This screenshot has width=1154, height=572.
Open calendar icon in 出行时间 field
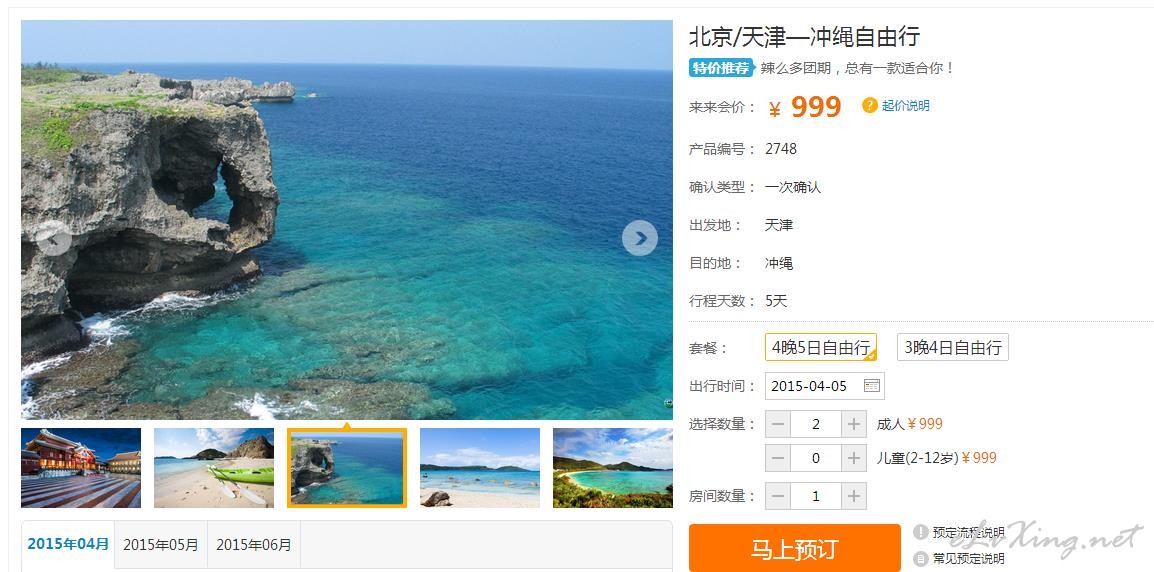click(x=871, y=386)
